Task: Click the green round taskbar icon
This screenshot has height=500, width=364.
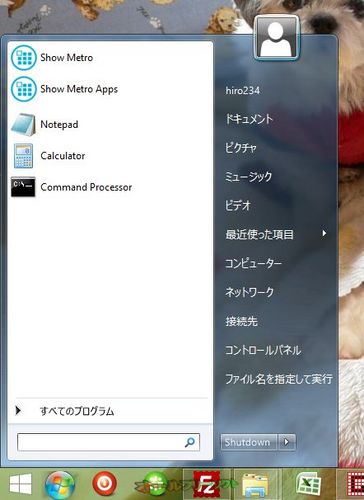Action: click(155, 484)
